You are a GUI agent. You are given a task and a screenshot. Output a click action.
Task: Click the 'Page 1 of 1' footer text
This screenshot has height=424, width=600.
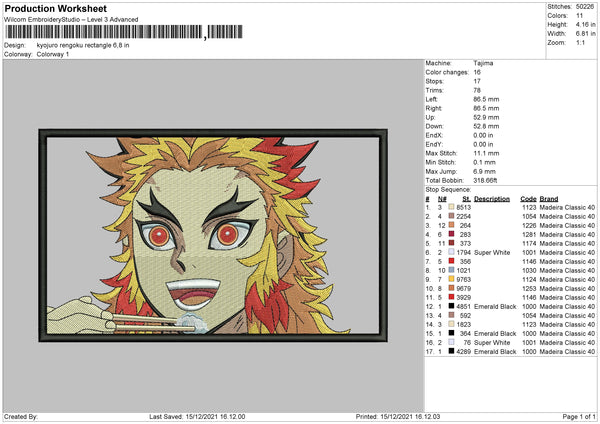[x=579, y=417]
